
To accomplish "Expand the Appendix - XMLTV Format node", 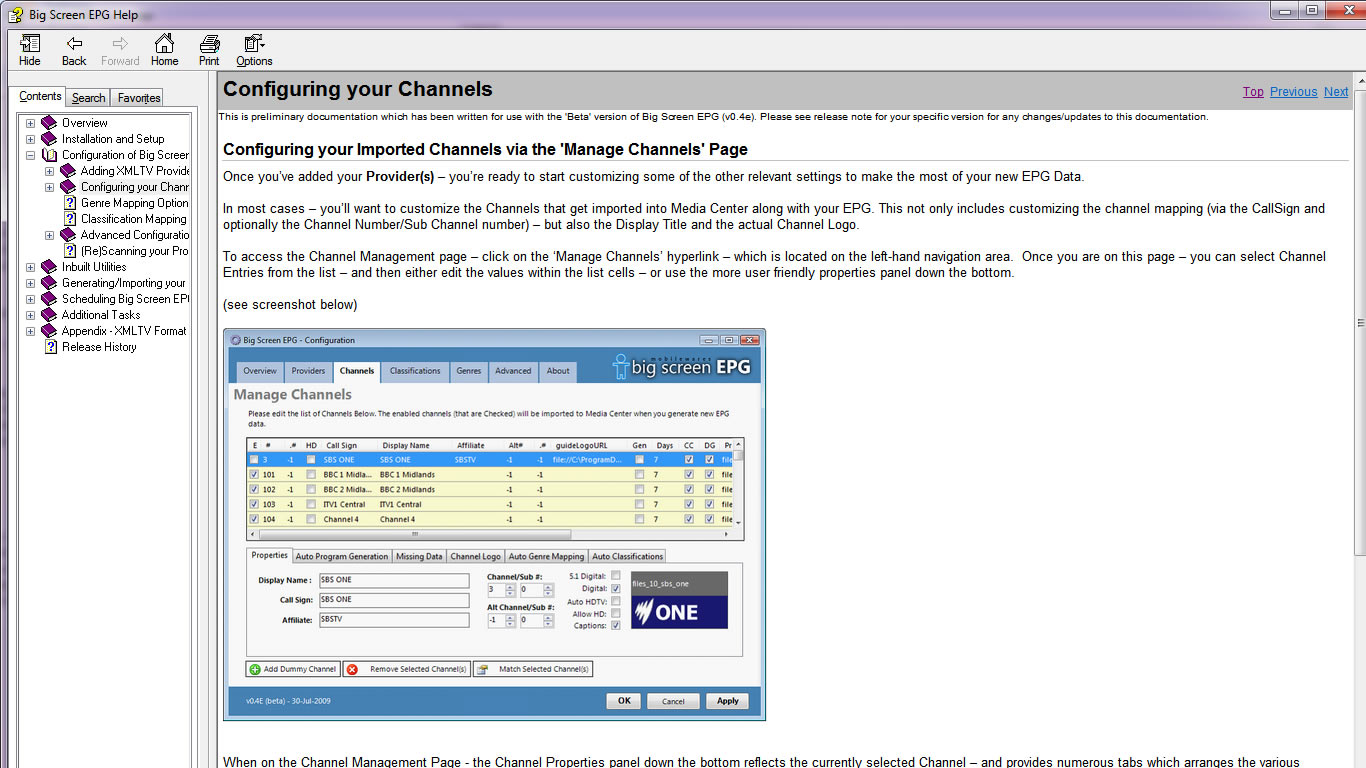I will [x=30, y=331].
